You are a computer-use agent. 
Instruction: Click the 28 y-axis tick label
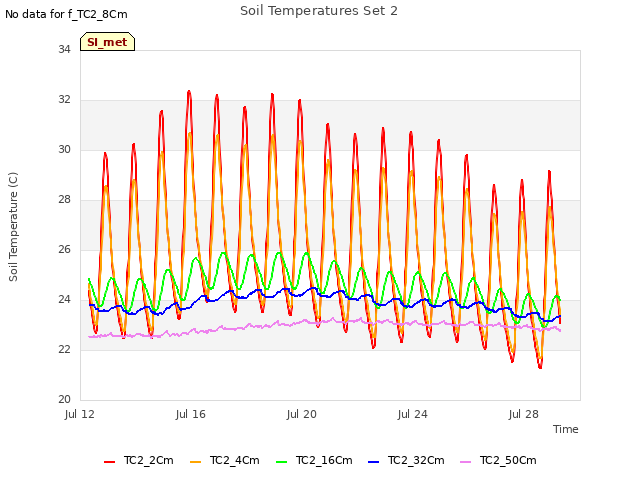pos(64,200)
